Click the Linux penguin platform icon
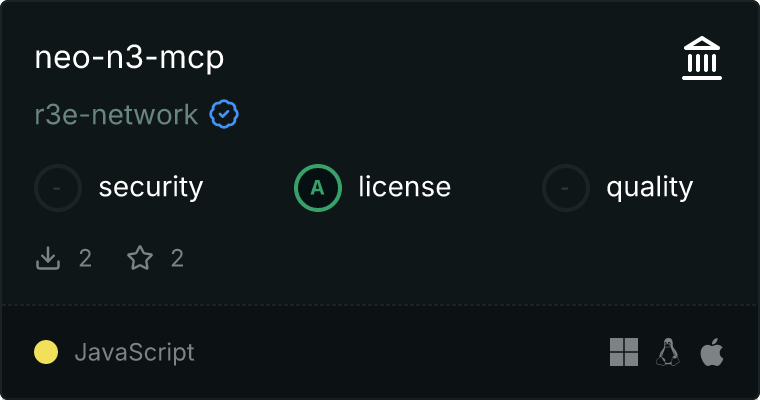The width and height of the screenshot is (760, 400). pos(668,352)
